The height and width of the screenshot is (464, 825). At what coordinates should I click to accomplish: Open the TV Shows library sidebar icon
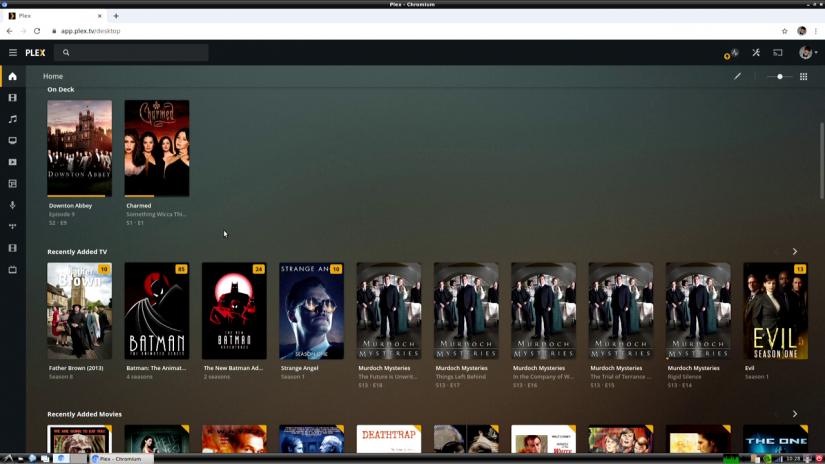point(13,140)
